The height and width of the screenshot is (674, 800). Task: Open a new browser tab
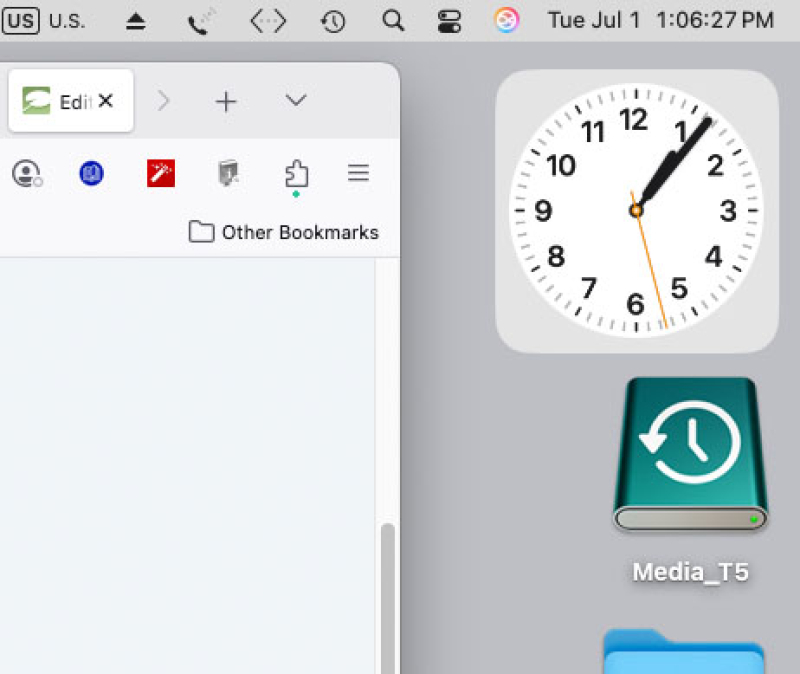point(227,101)
